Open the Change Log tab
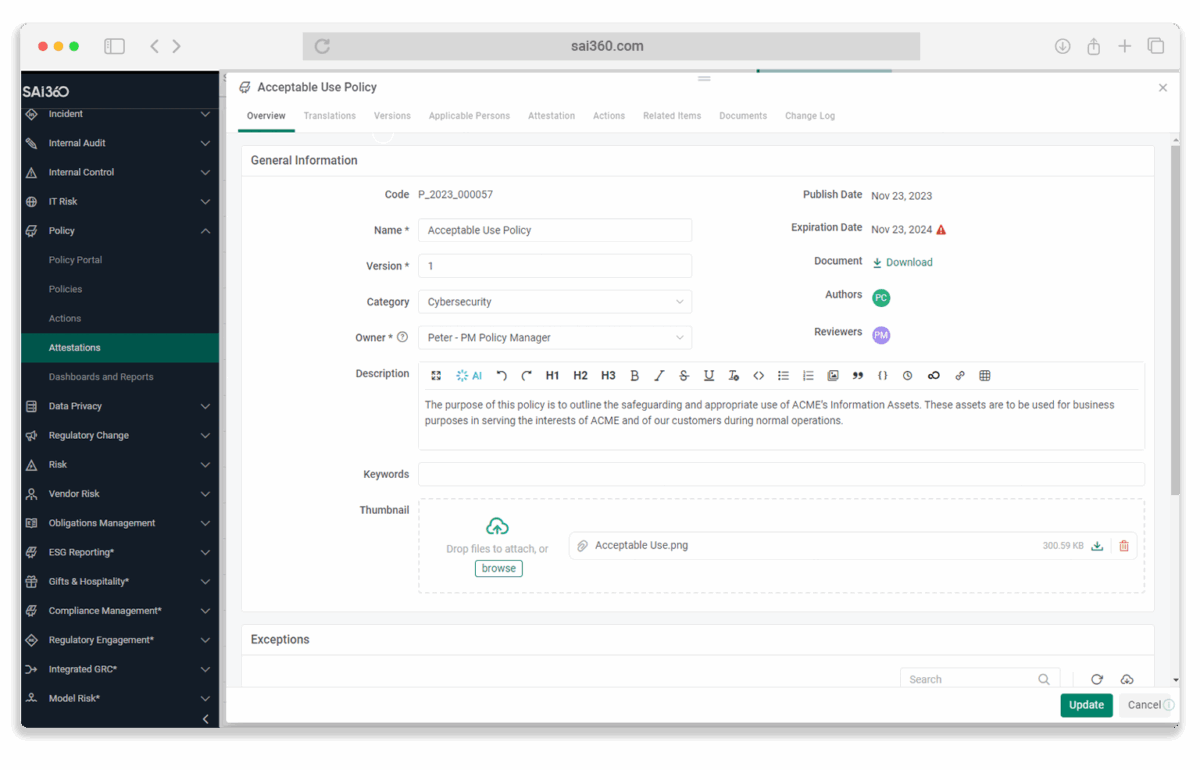 (x=810, y=116)
